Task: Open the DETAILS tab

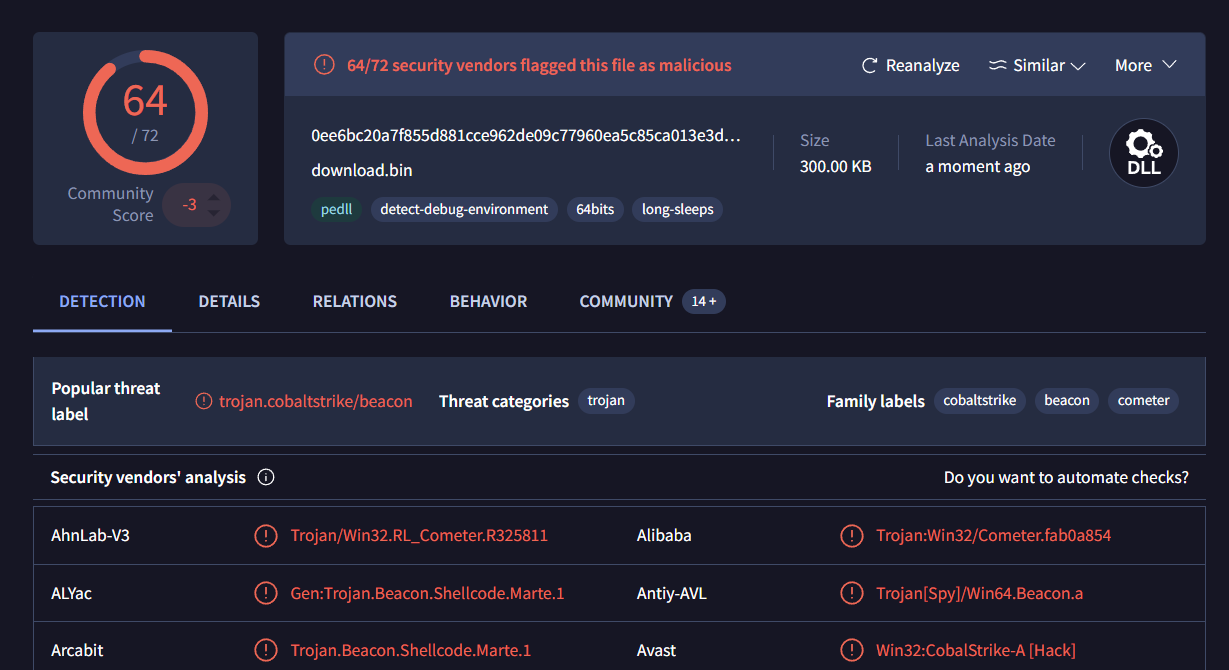Action: 229,301
